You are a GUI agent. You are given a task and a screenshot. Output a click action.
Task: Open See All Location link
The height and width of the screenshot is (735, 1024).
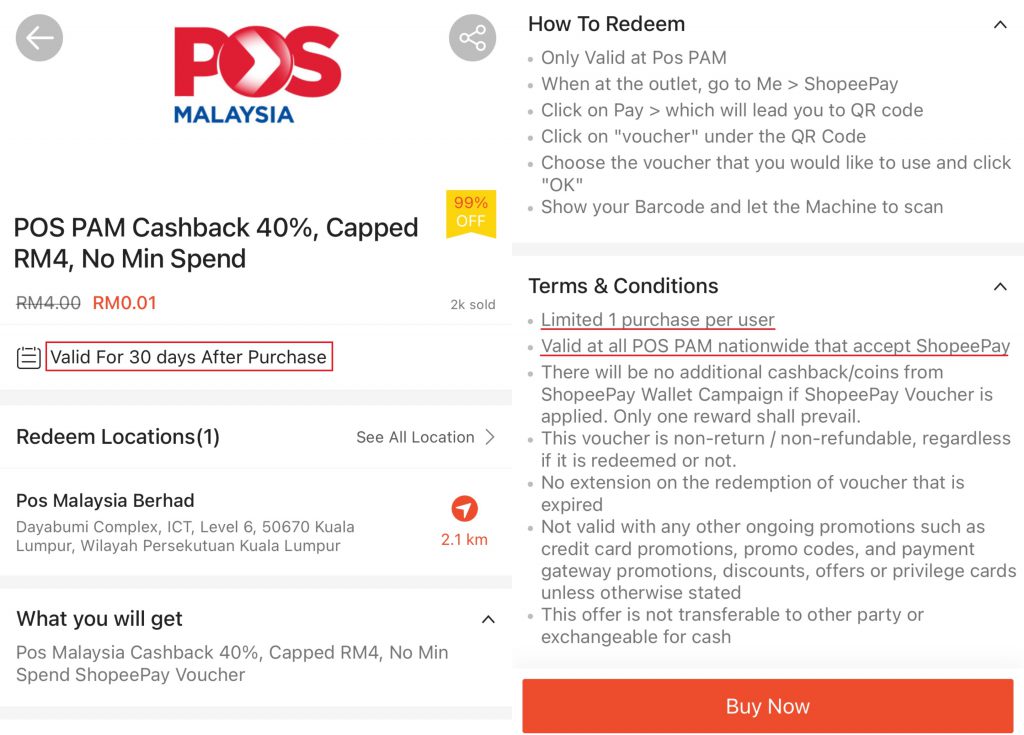(x=415, y=437)
